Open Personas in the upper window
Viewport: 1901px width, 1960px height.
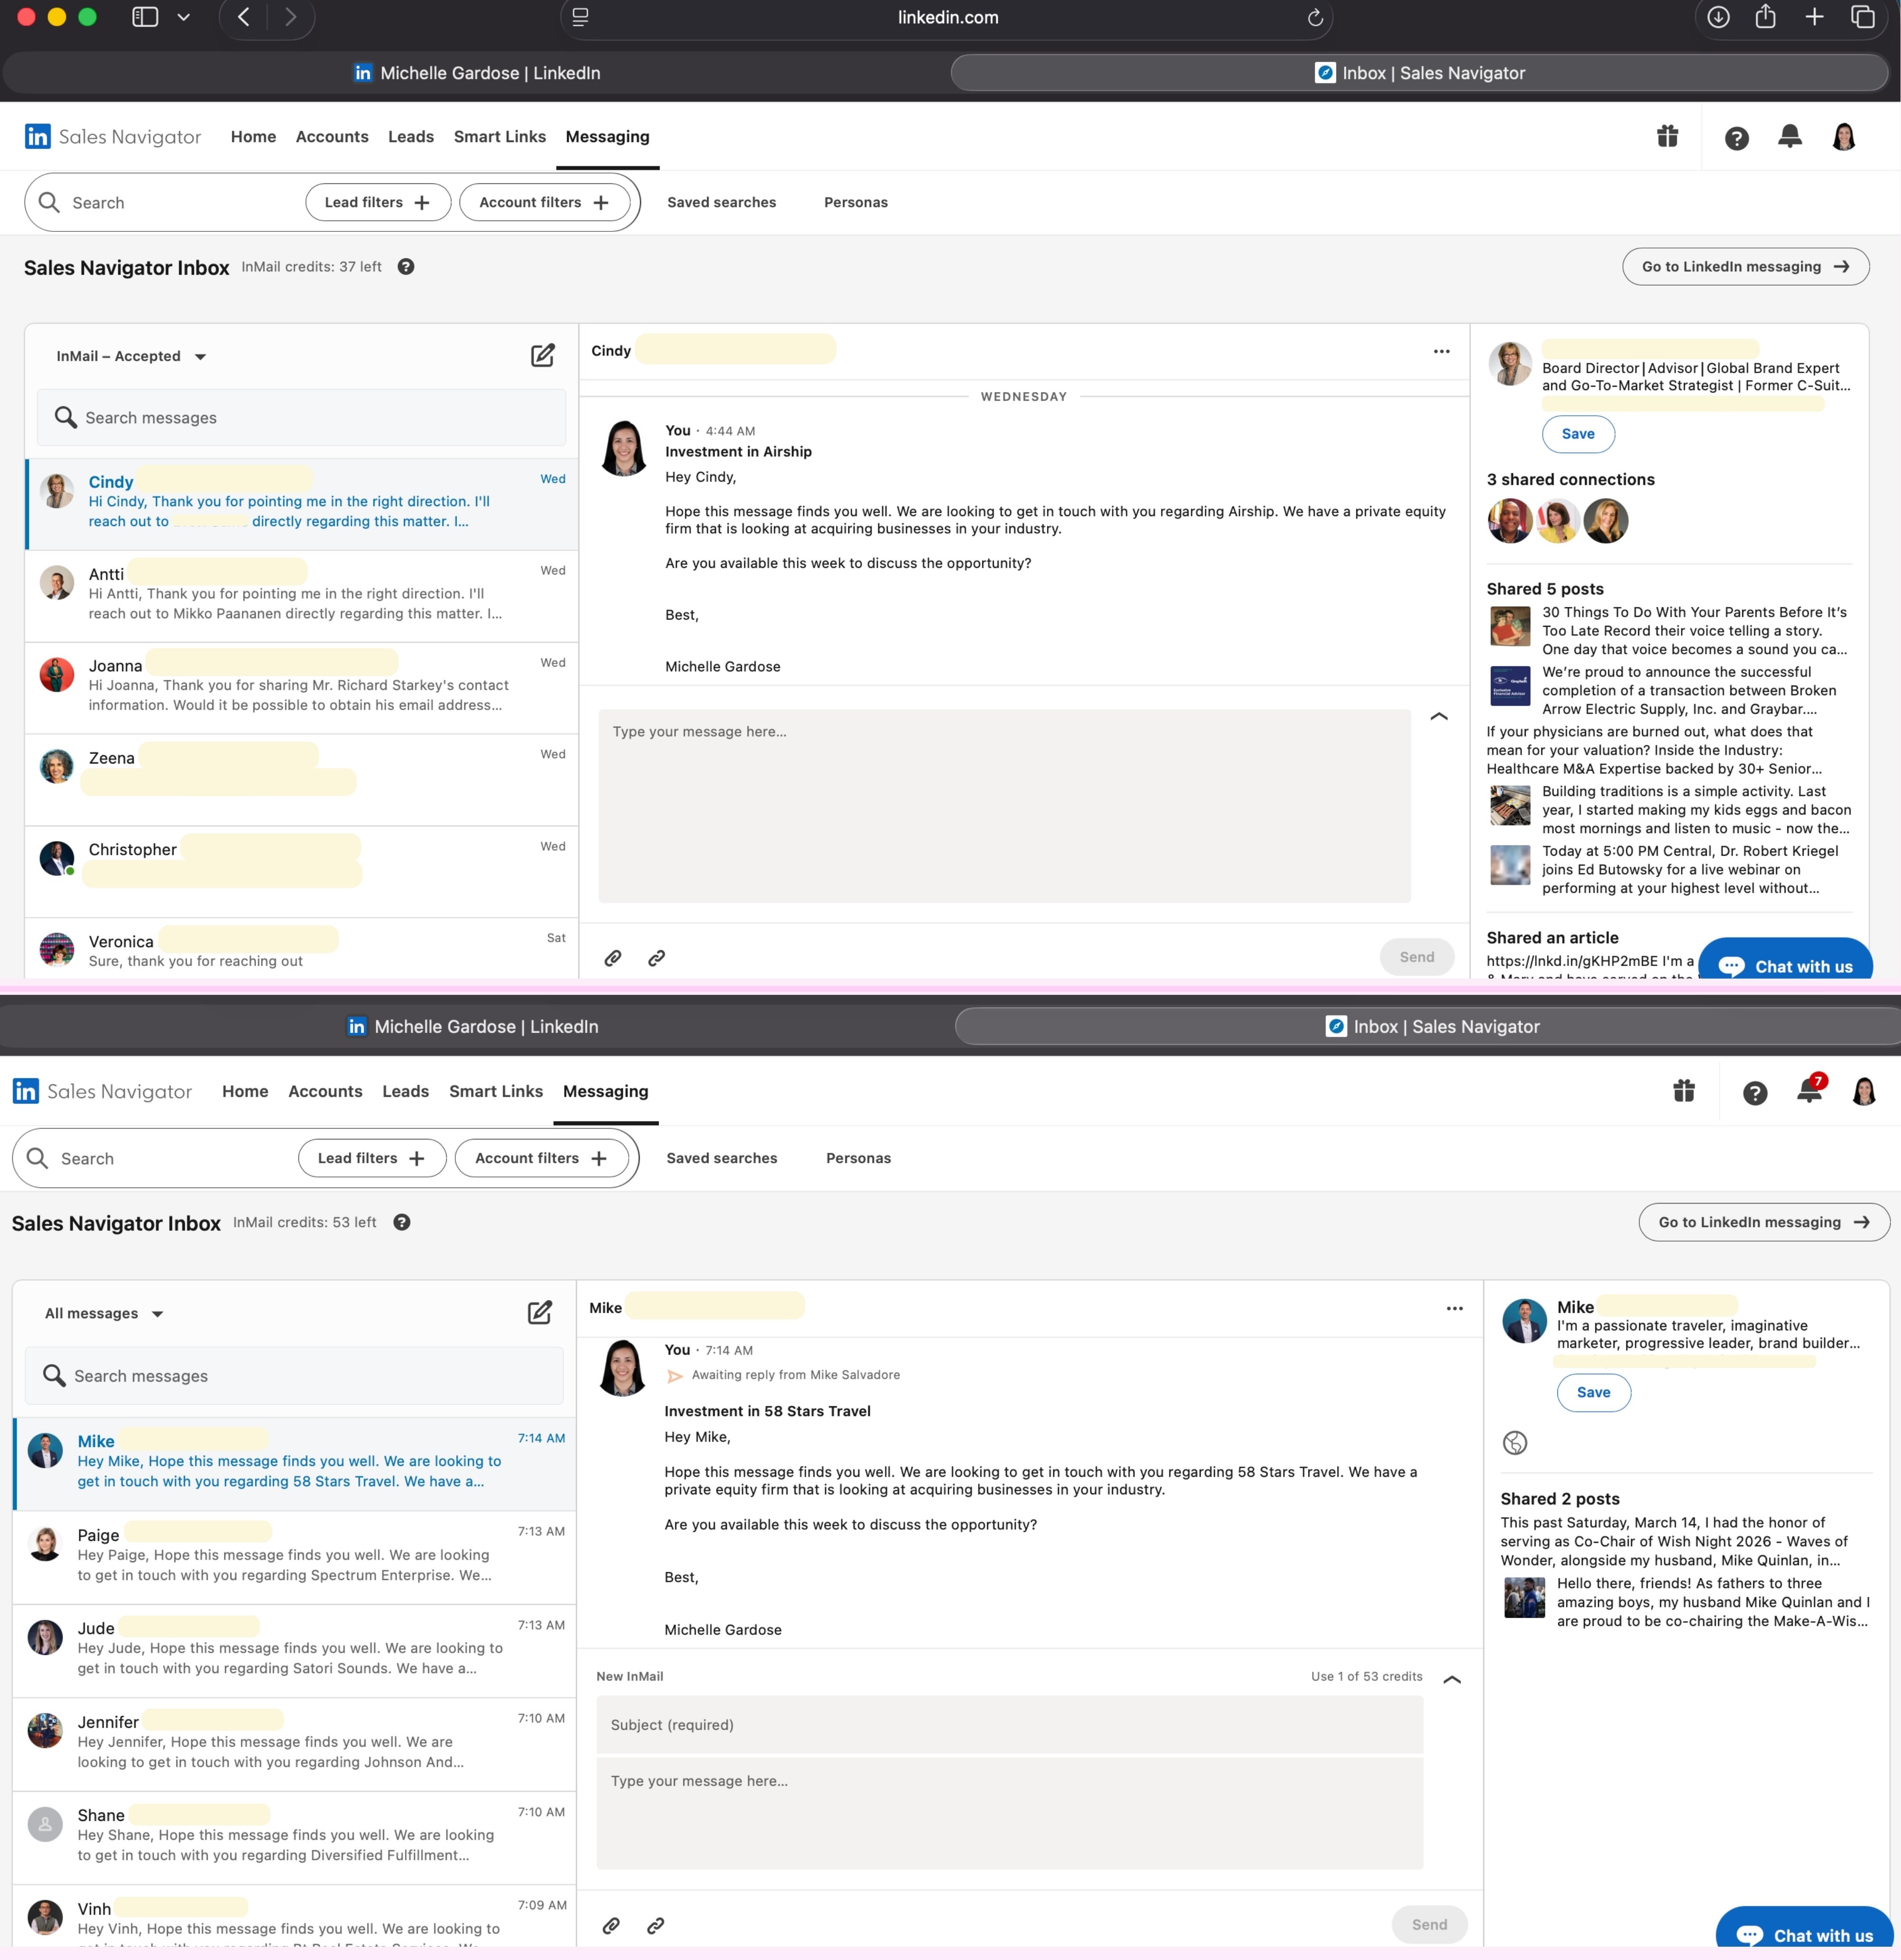pos(855,202)
